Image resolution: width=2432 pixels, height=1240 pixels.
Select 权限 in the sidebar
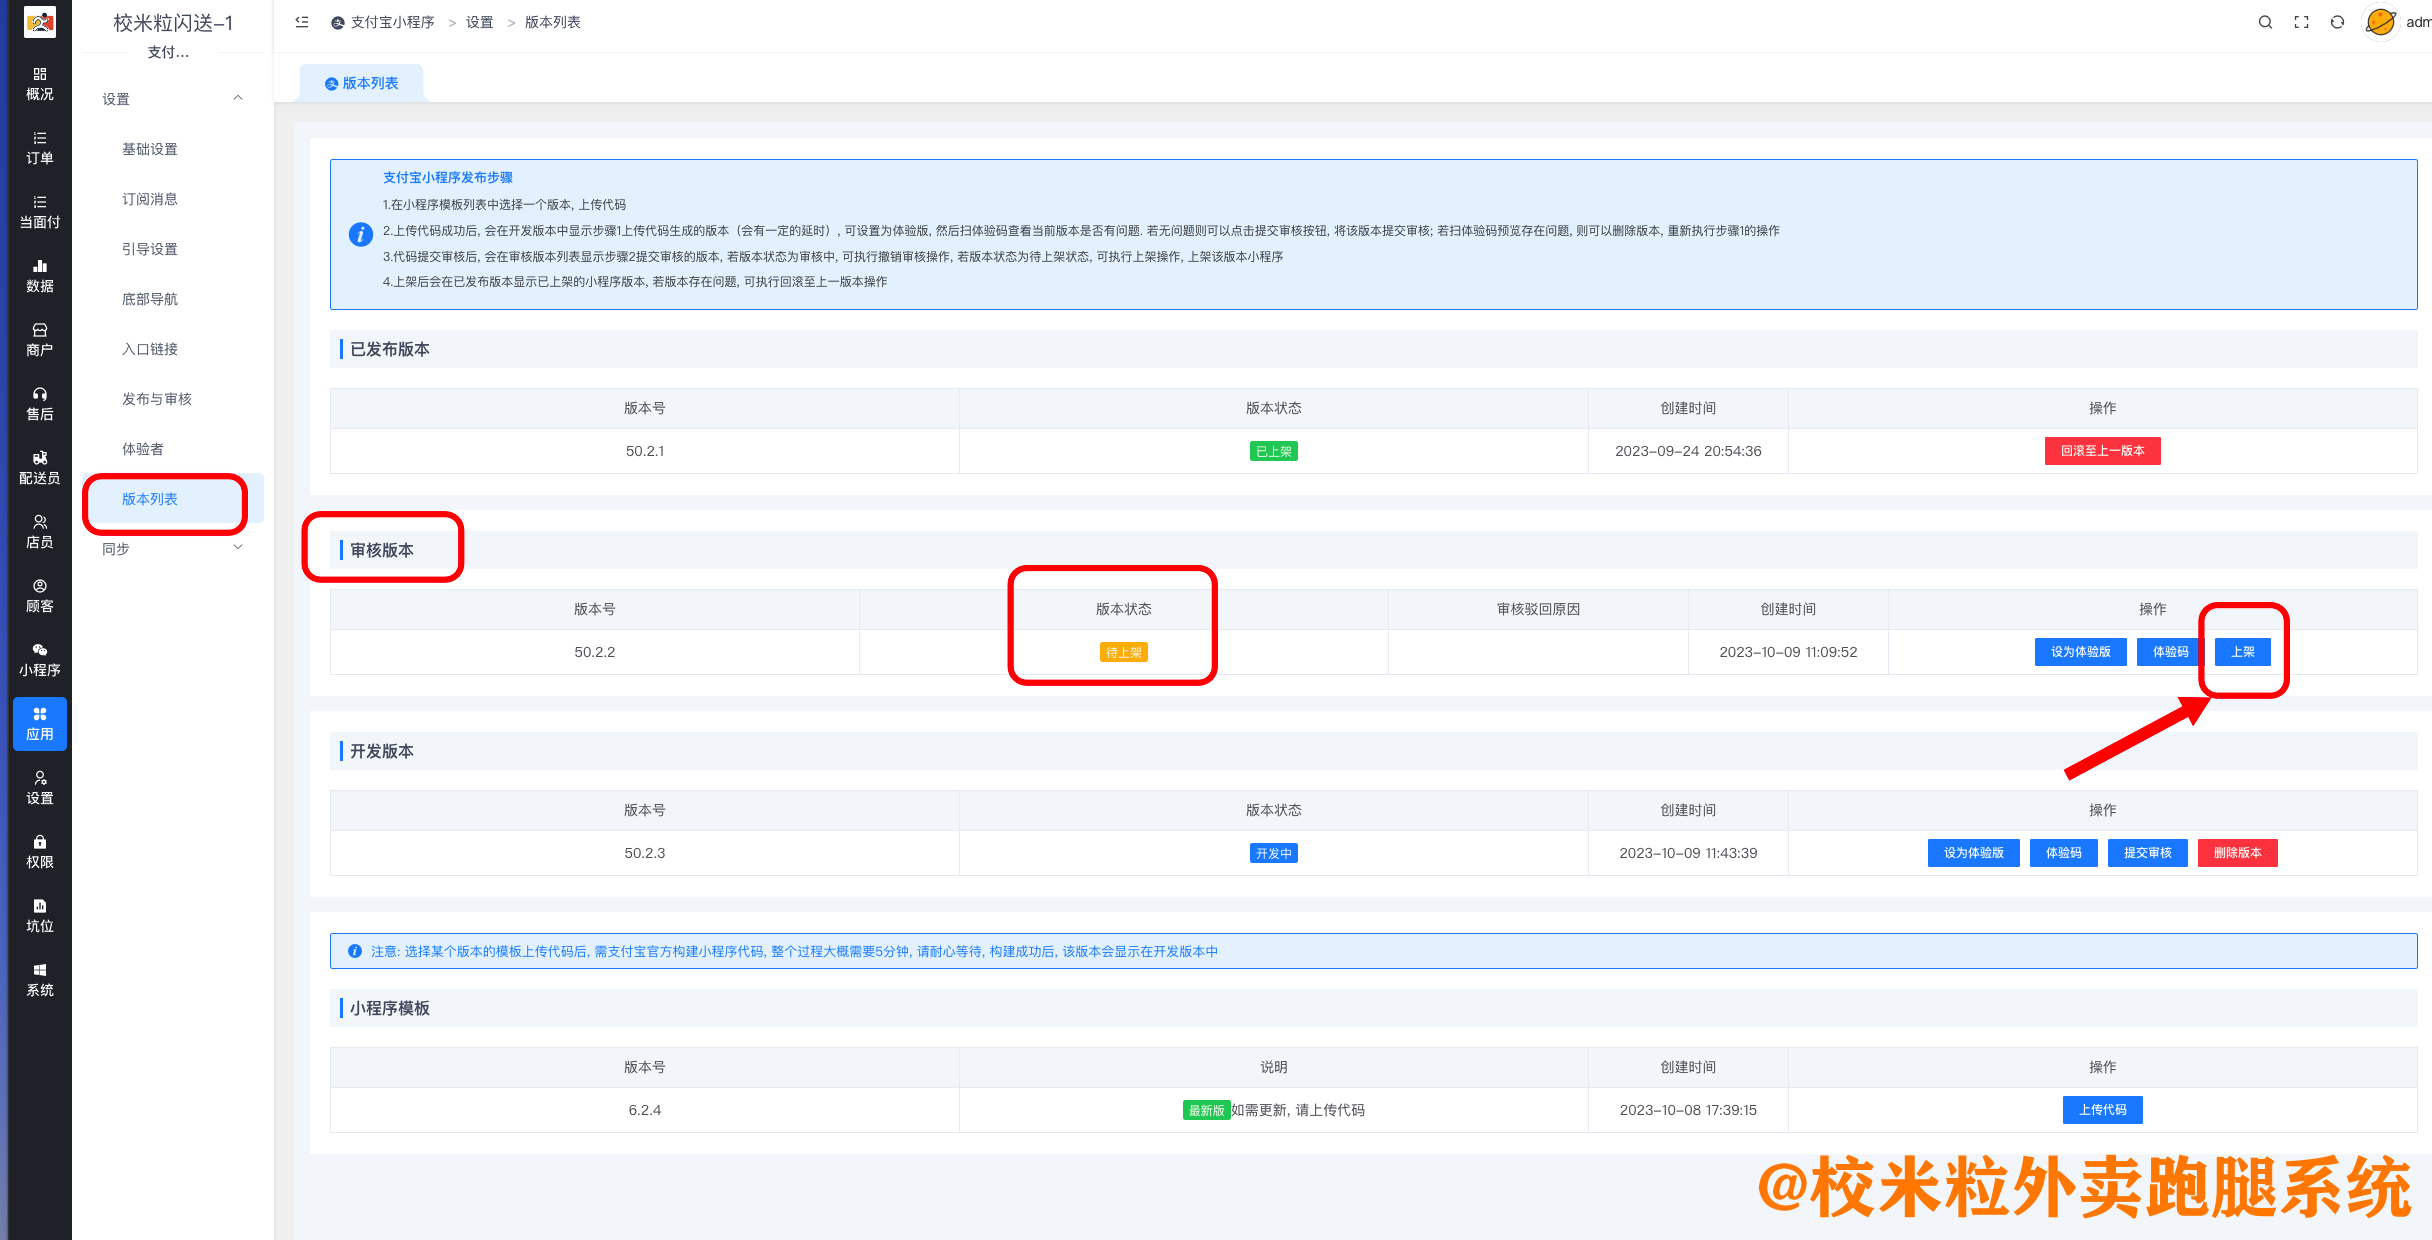pos(40,851)
